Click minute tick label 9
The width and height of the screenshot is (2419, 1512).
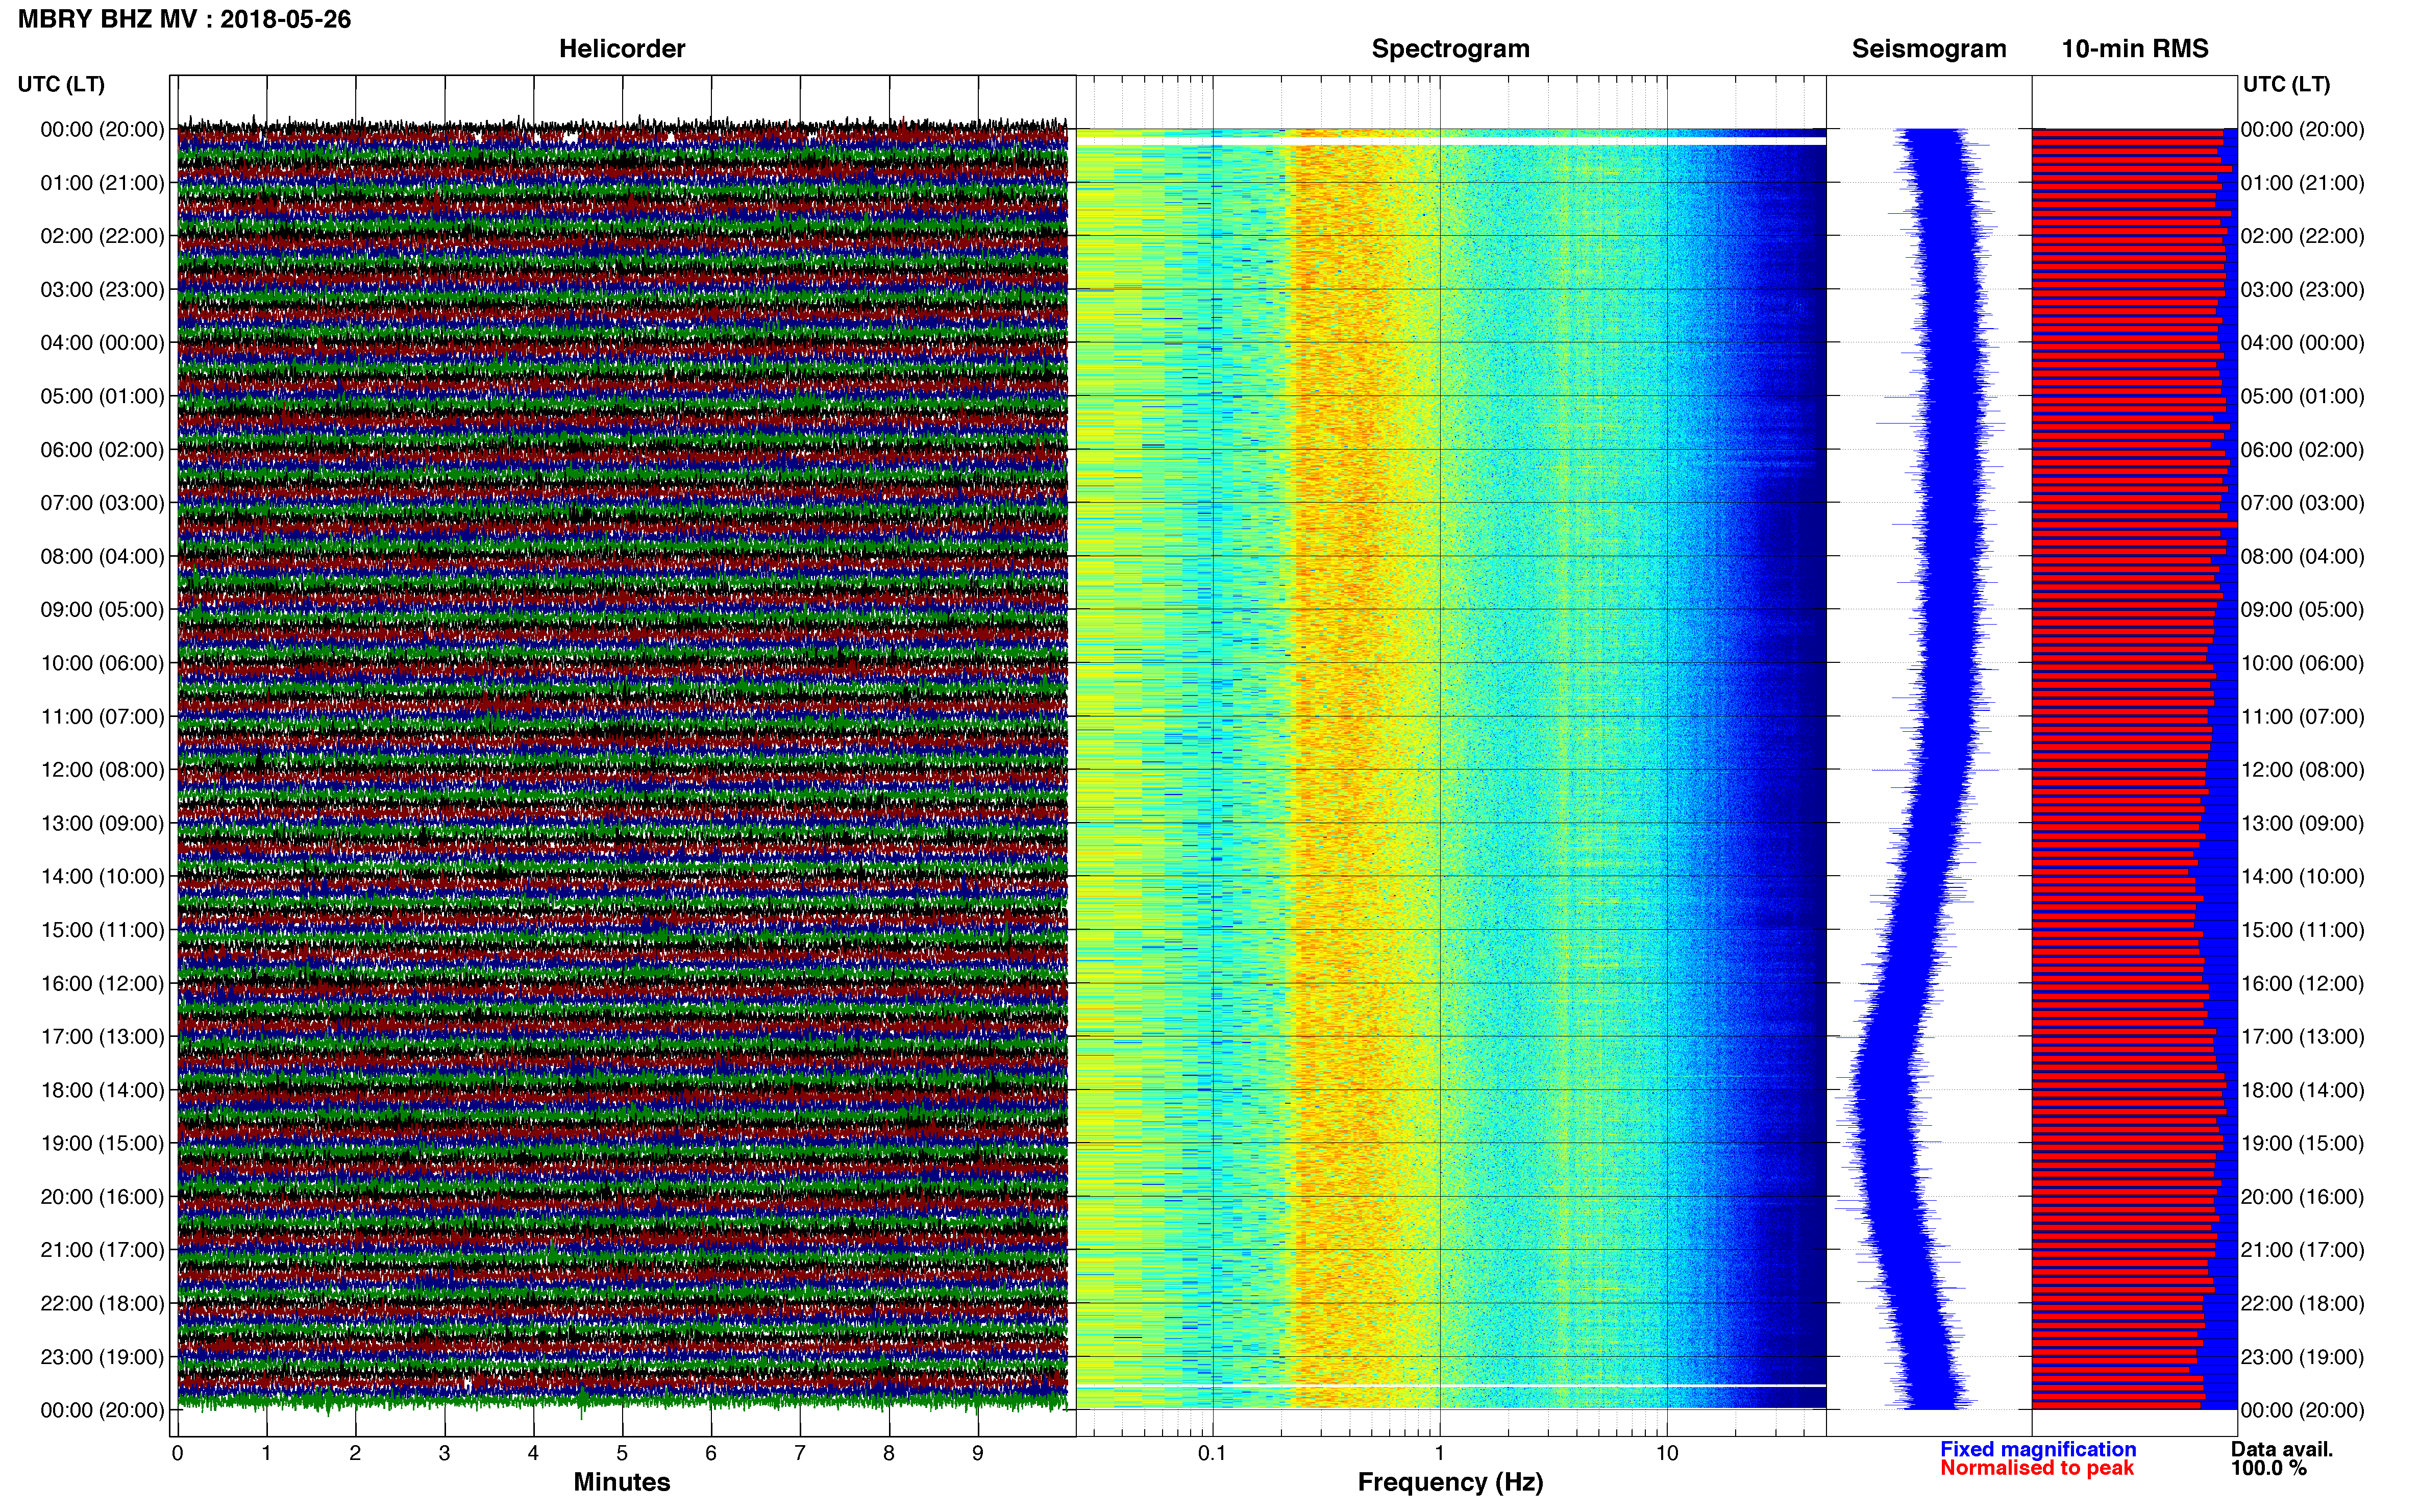[977, 1453]
